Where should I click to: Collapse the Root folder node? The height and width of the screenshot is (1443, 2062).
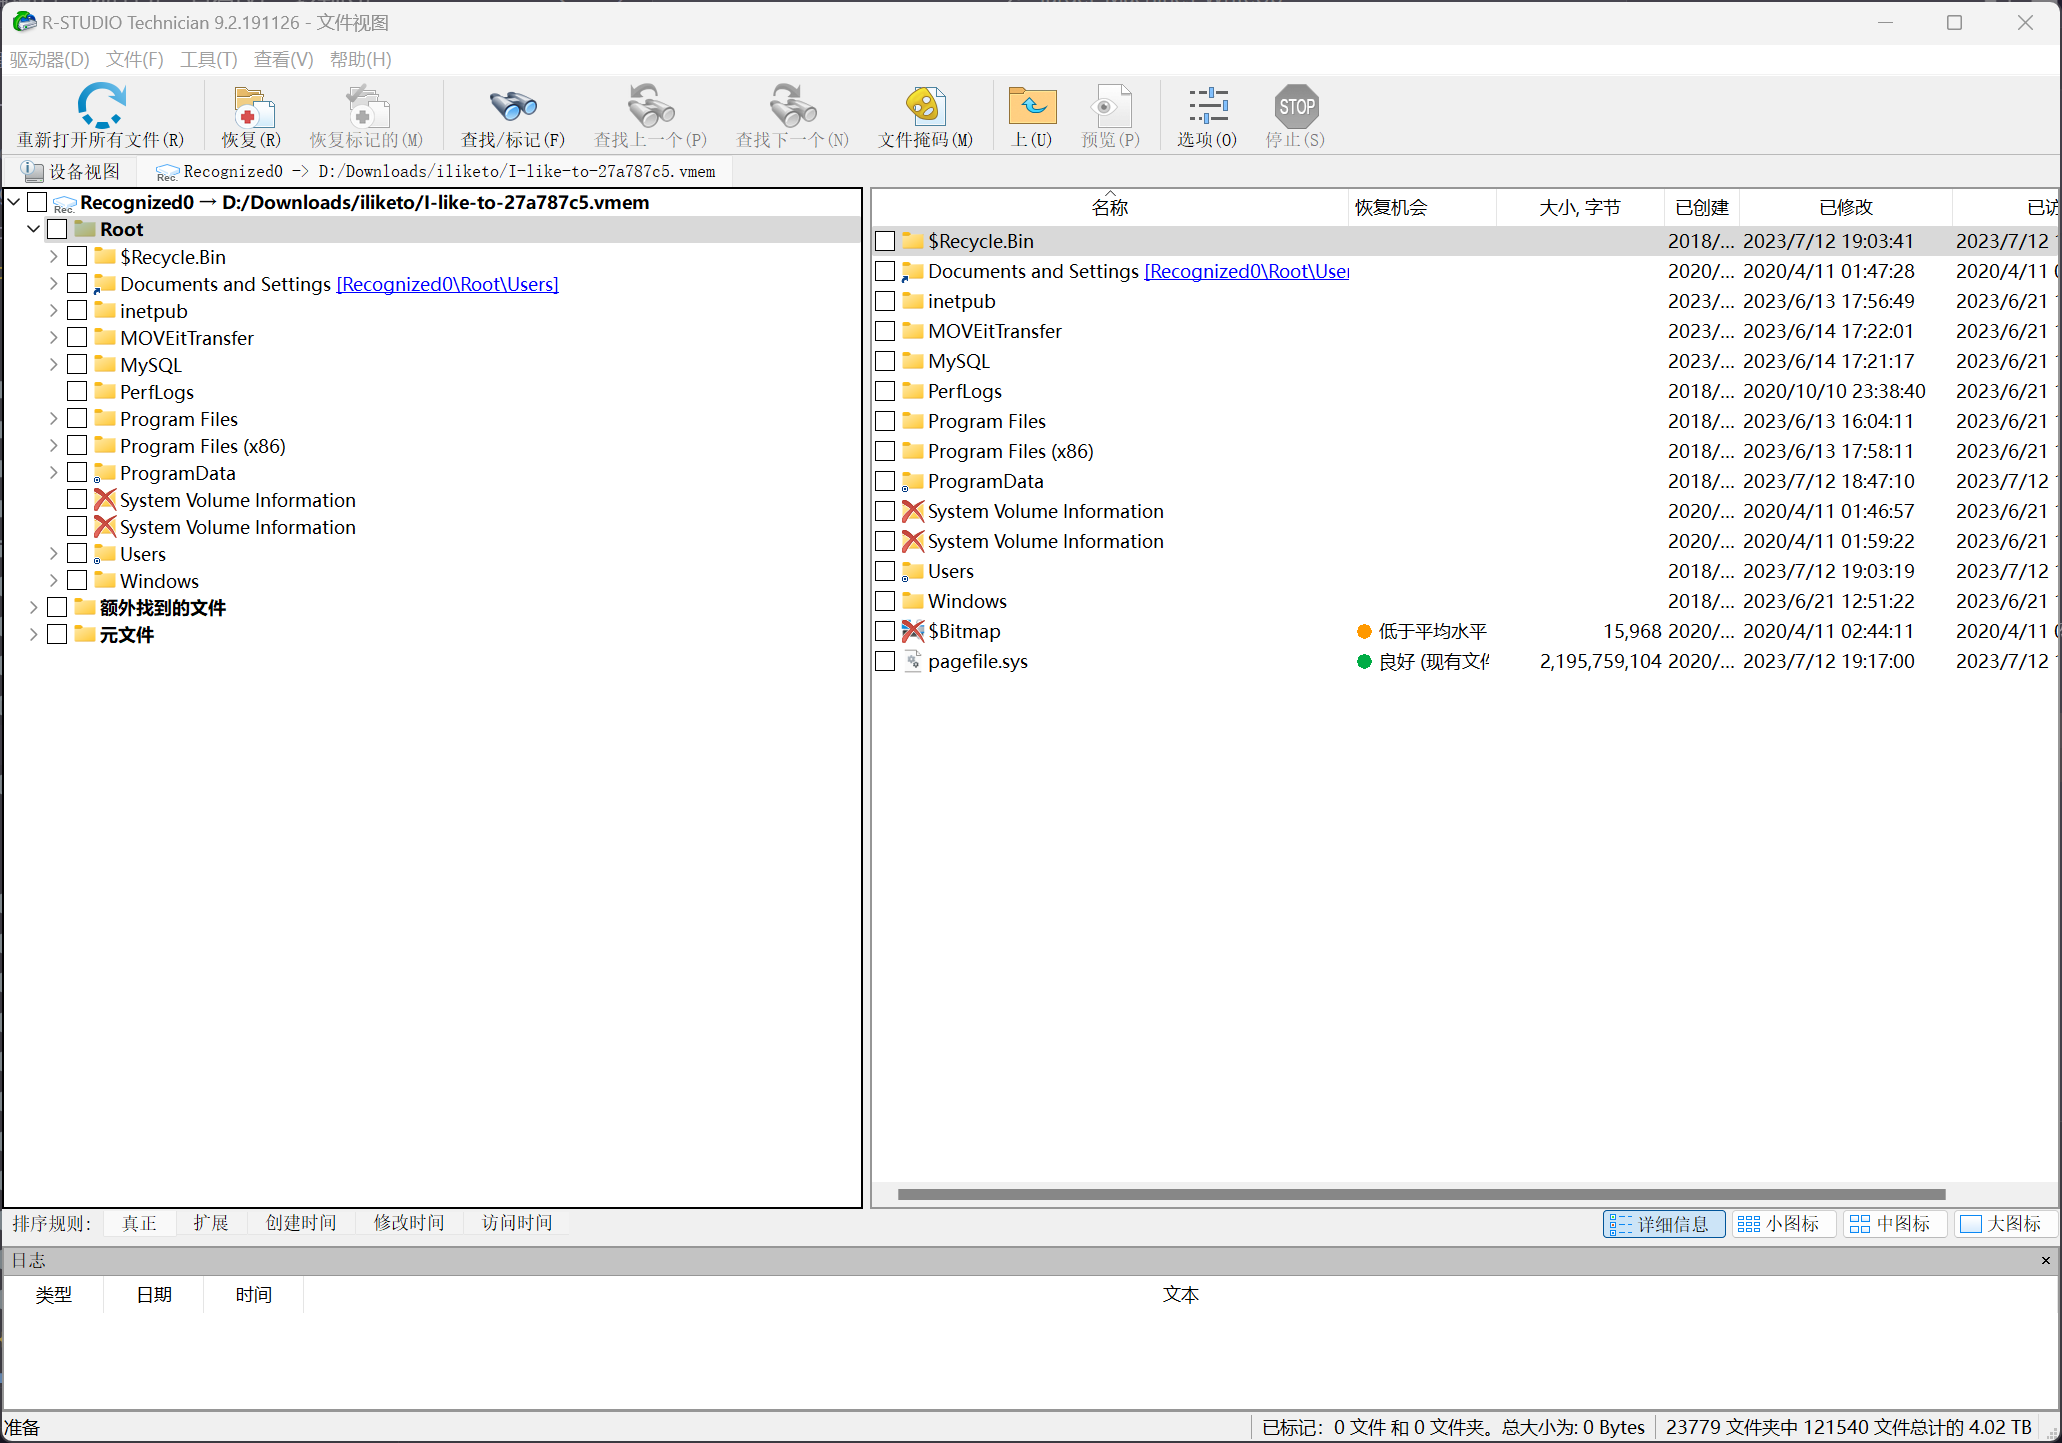[x=34, y=229]
